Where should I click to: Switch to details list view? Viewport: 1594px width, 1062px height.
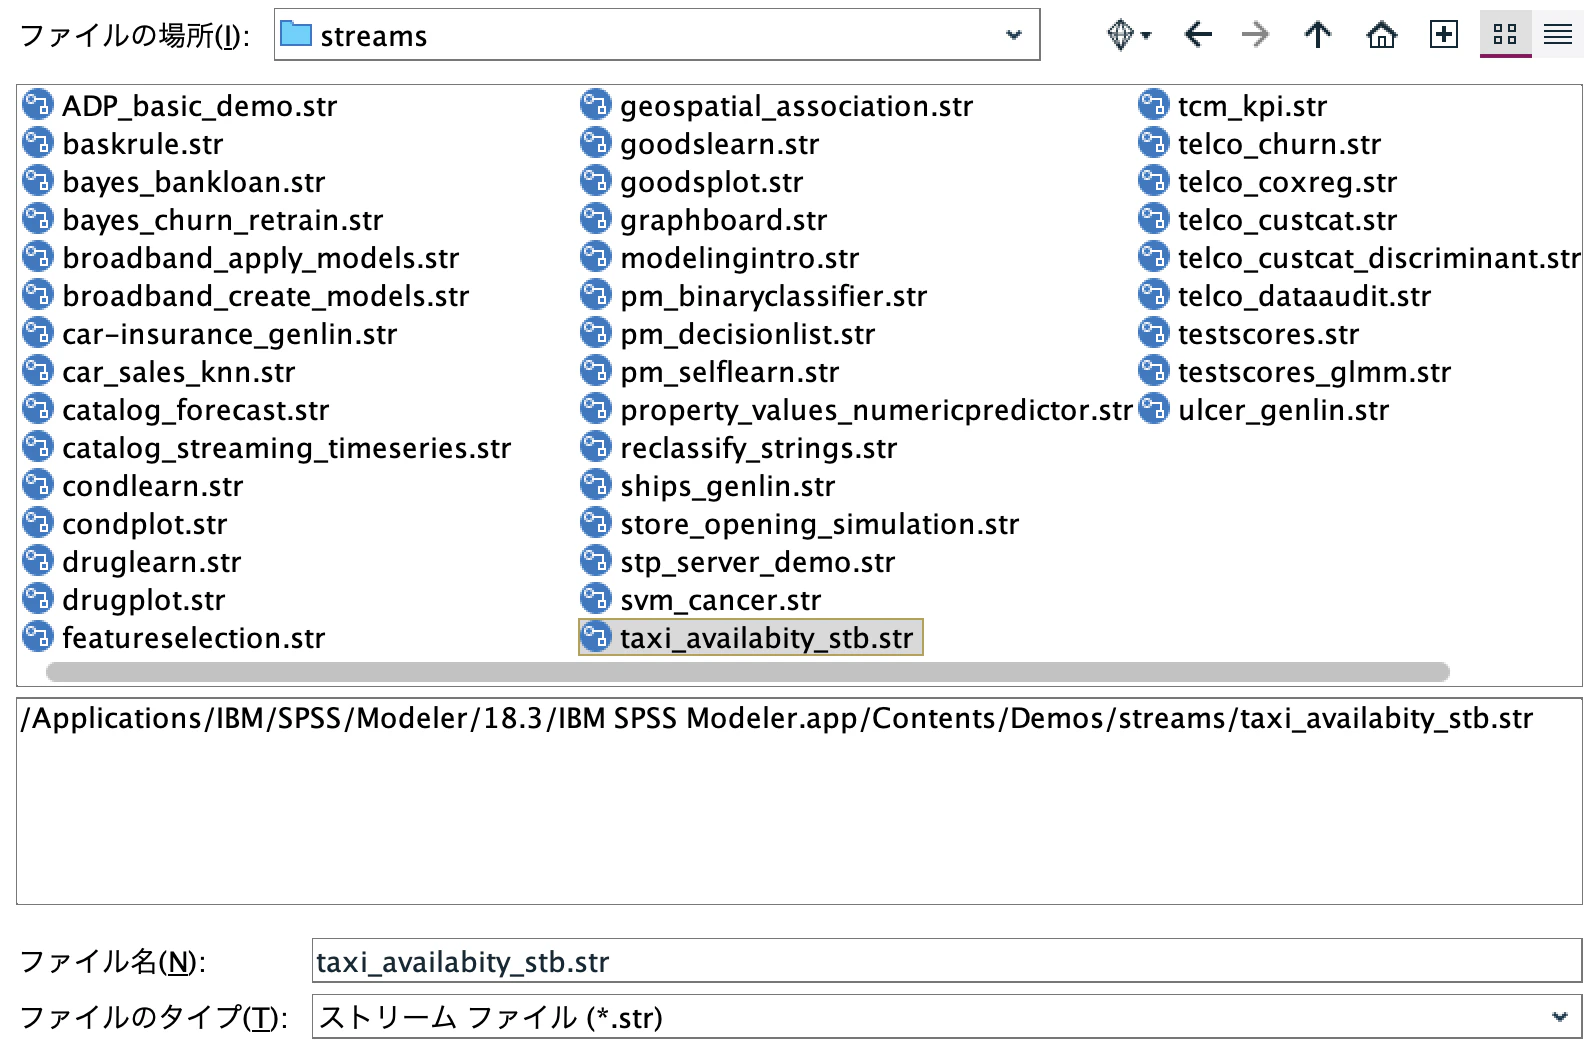click(1558, 35)
